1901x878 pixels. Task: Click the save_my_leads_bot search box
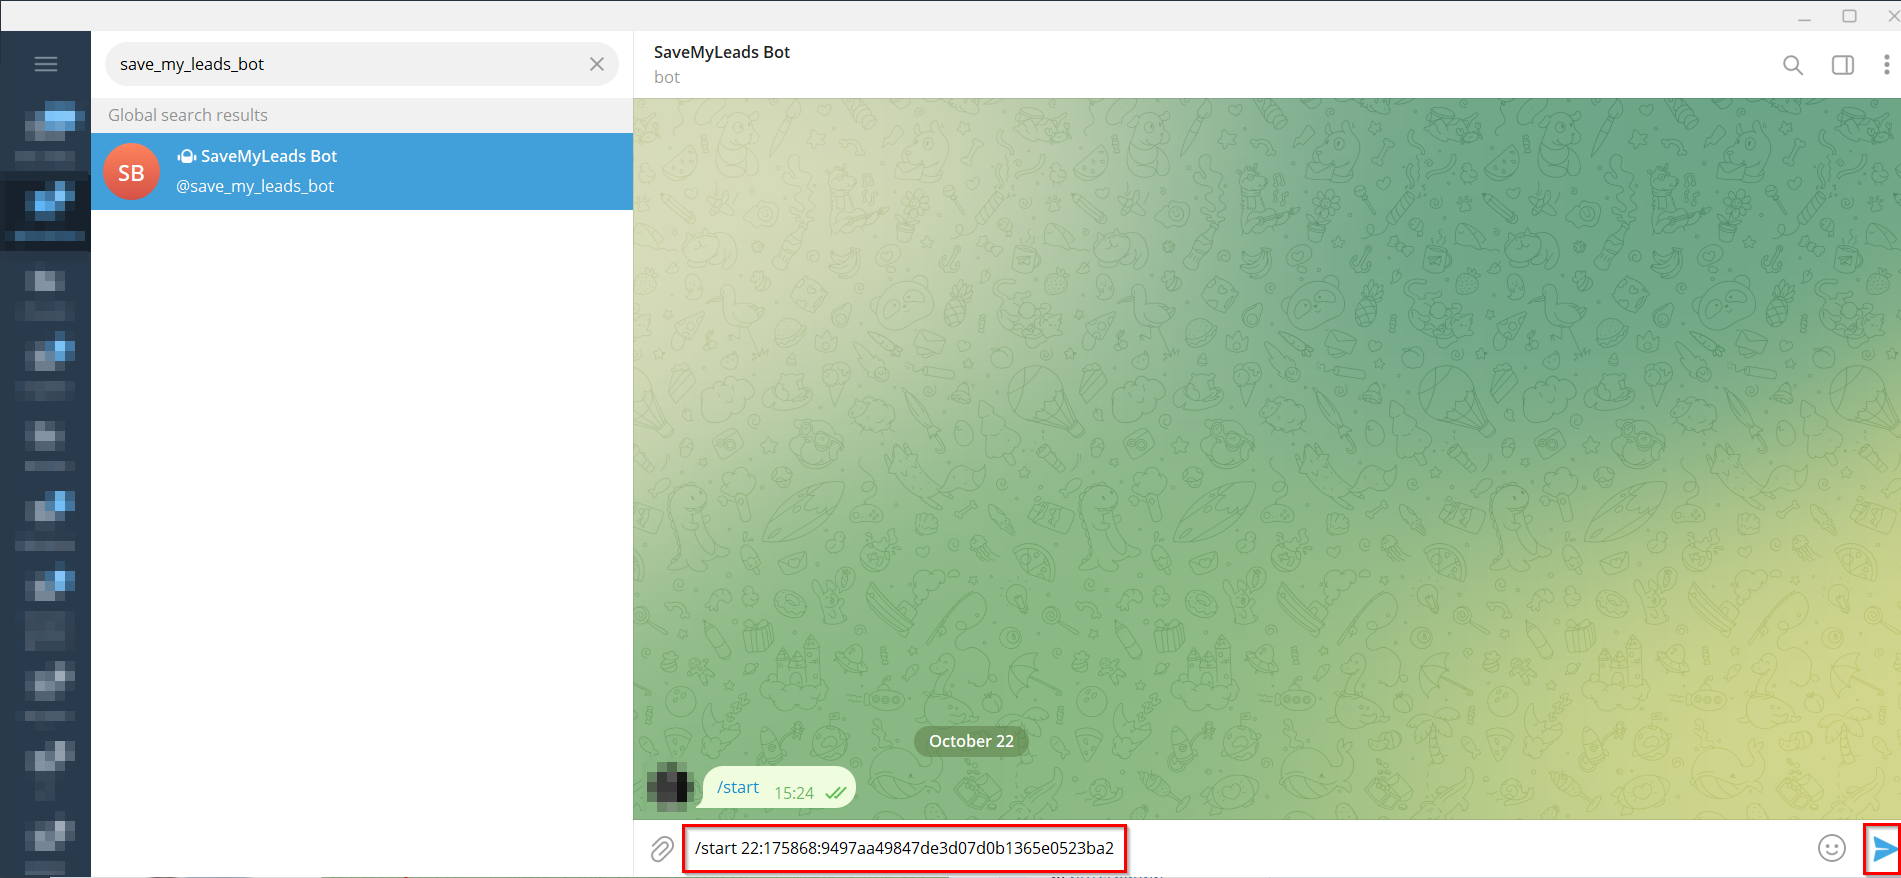[x=345, y=64]
